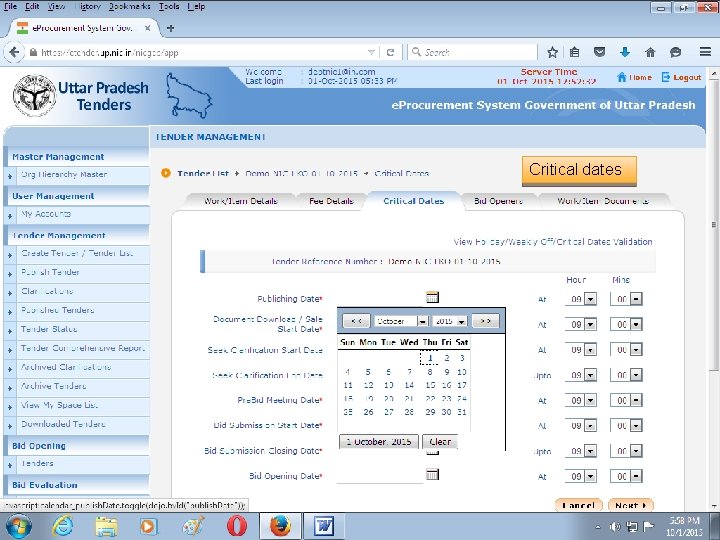Open the bookmarks list icon in toolbar
The image size is (720, 540).
574,52
